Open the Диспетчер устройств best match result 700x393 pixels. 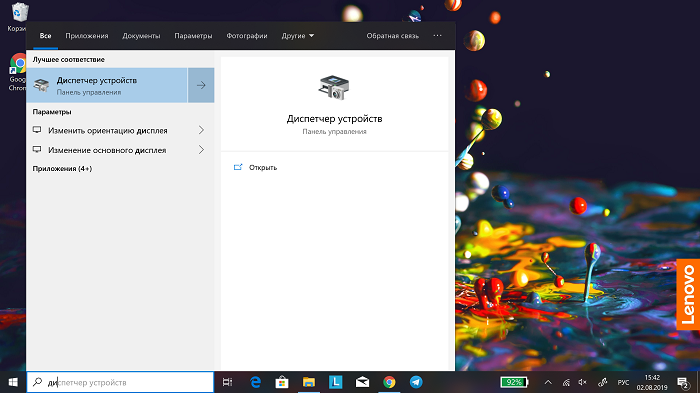(107, 85)
